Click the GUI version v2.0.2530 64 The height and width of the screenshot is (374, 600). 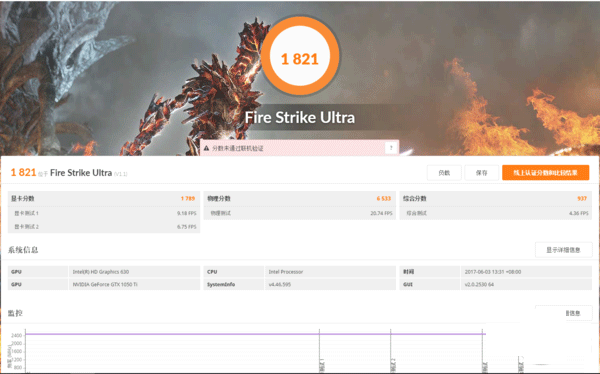click(479, 284)
